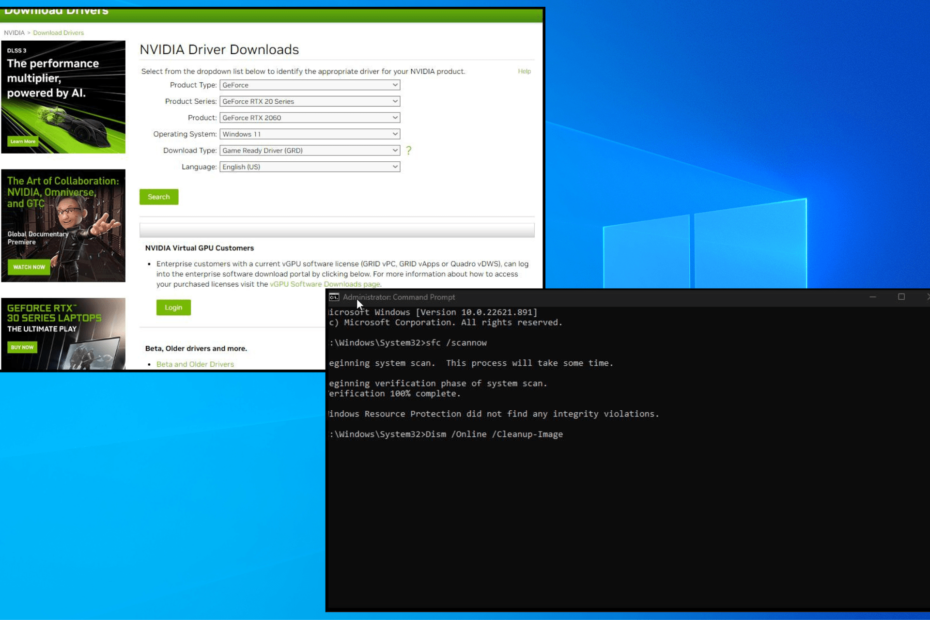
Task: Click the green Search button
Action: click(x=159, y=197)
